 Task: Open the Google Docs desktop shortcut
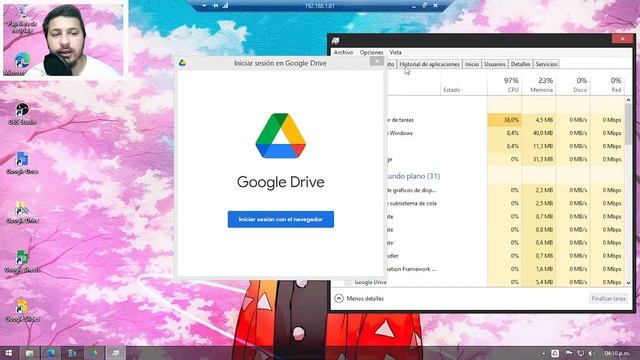22,163
